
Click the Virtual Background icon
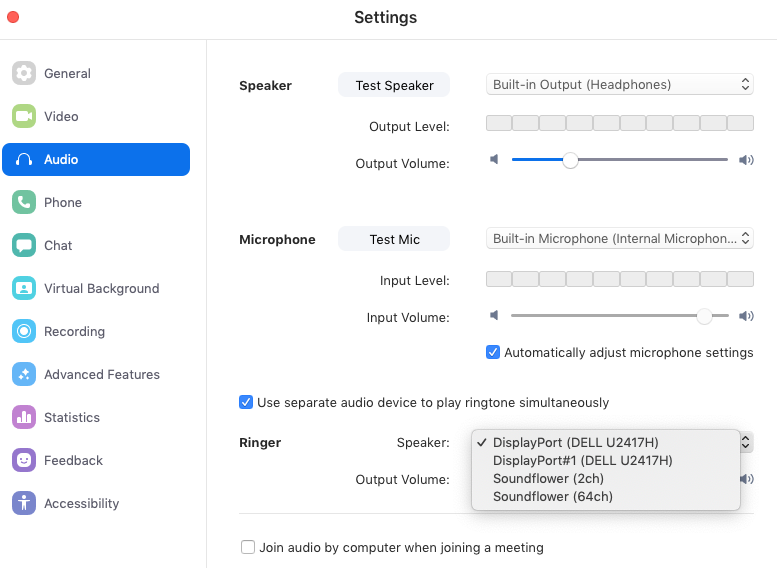point(24,289)
